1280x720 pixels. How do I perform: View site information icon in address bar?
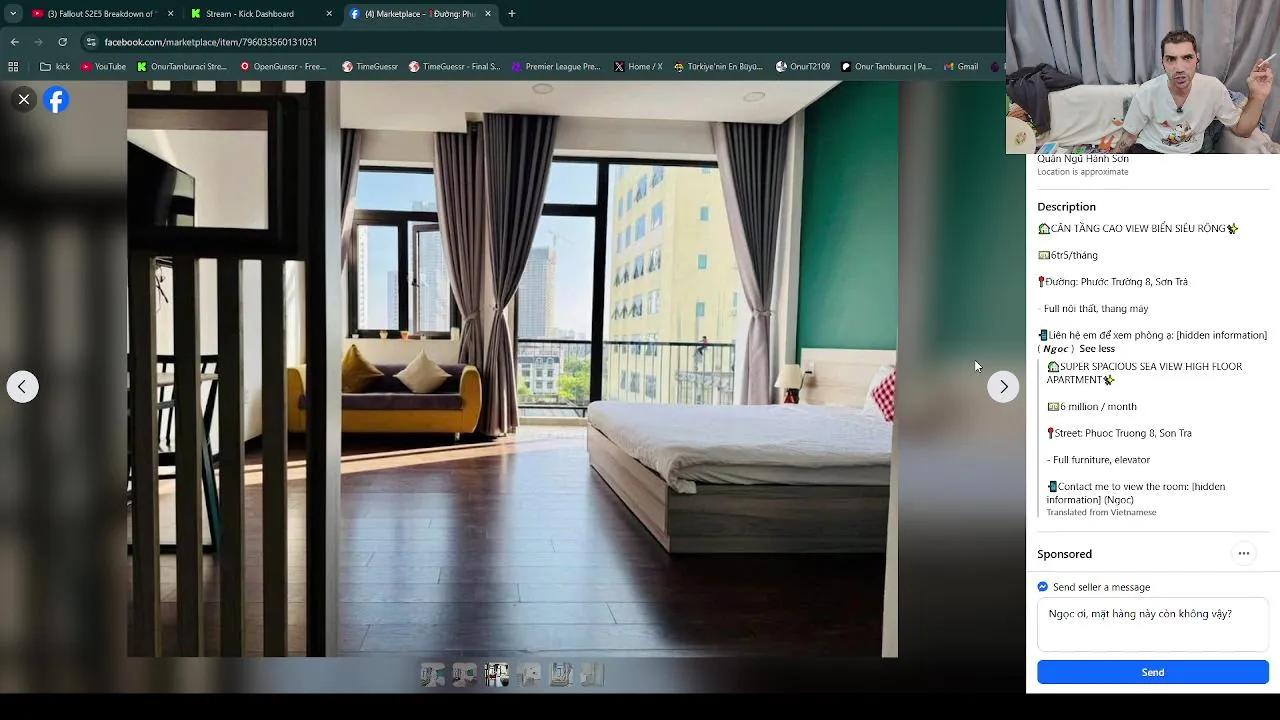pos(91,42)
